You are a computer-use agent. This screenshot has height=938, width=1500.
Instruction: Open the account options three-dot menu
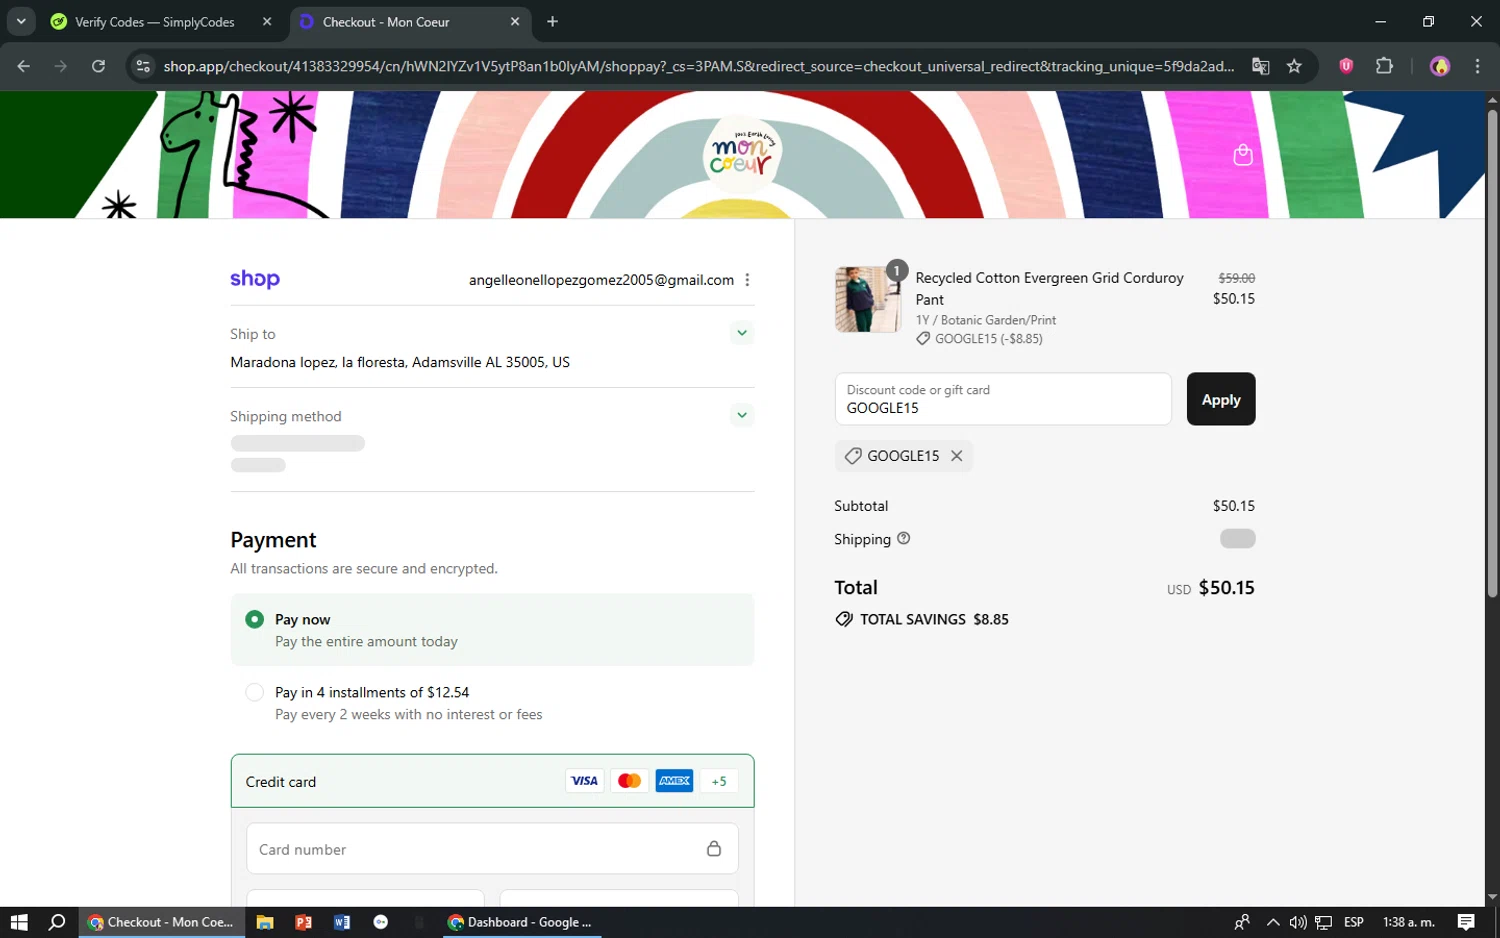747,280
